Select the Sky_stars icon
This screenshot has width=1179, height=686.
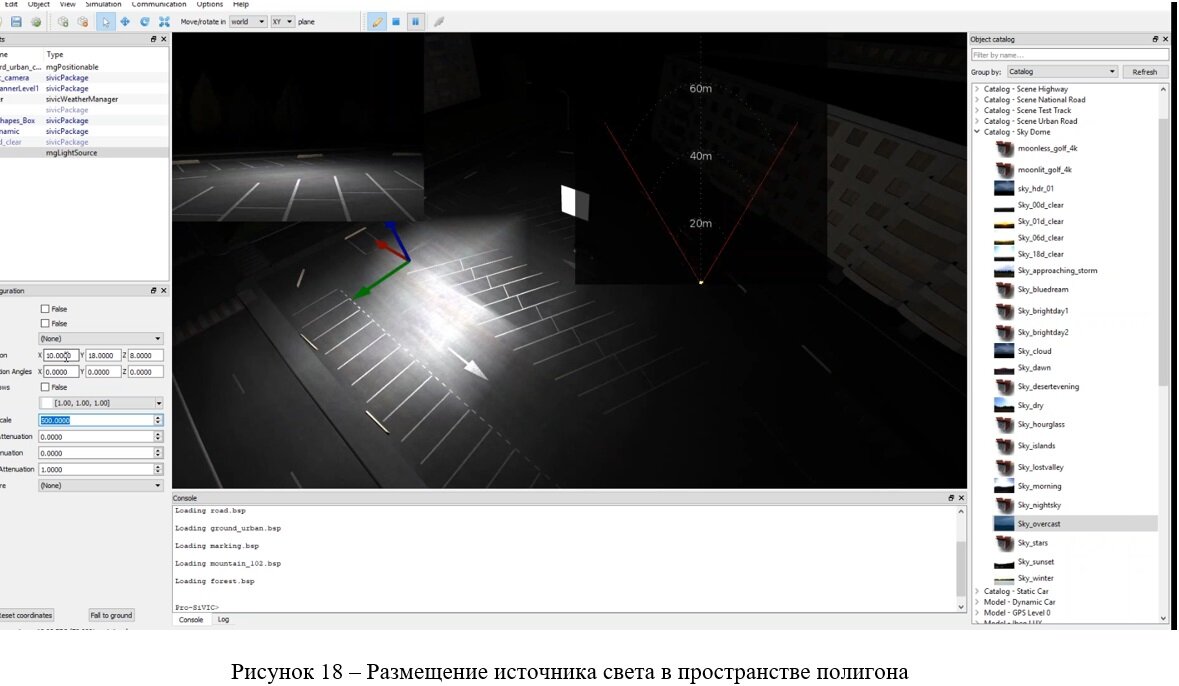coord(1005,543)
